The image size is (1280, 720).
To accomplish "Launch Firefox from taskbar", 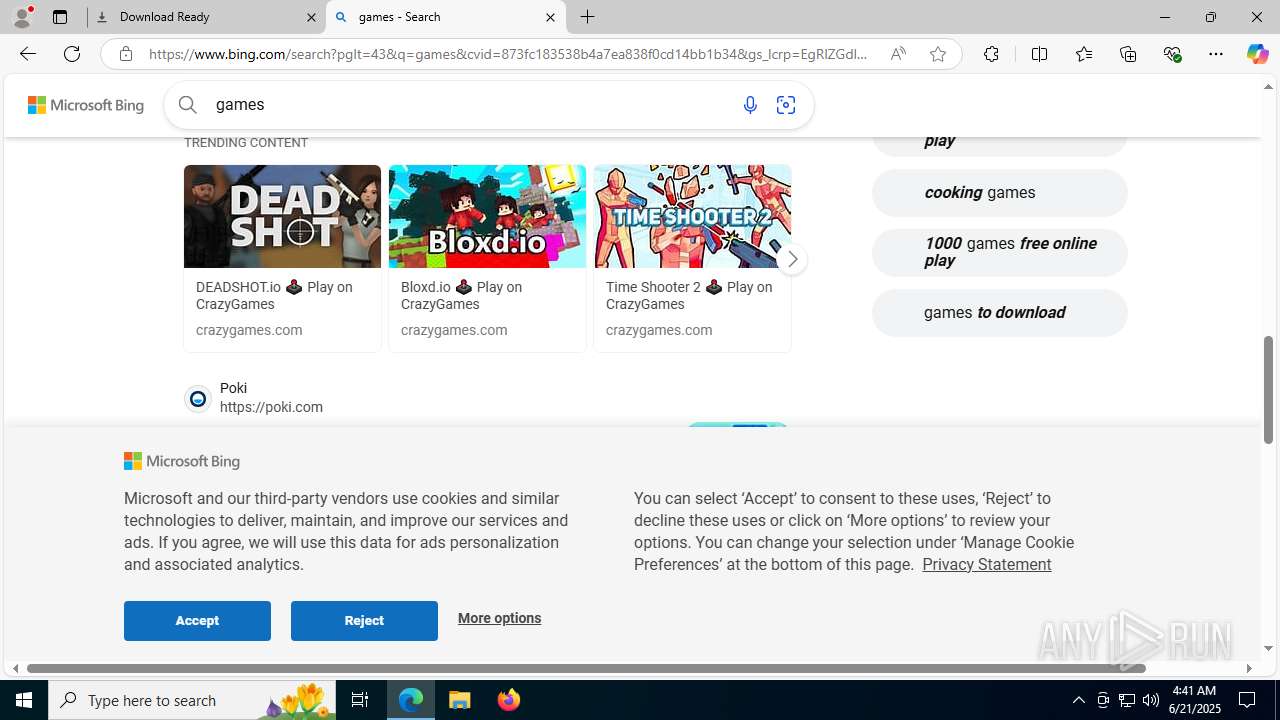I will coord(509,700).
